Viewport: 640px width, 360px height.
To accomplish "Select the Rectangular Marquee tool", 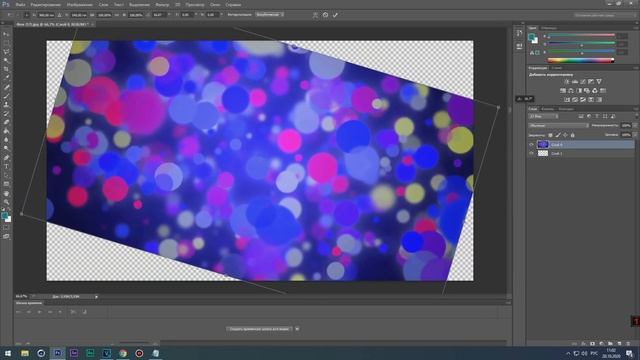I will pyautogui.click(x=6, y=43).
